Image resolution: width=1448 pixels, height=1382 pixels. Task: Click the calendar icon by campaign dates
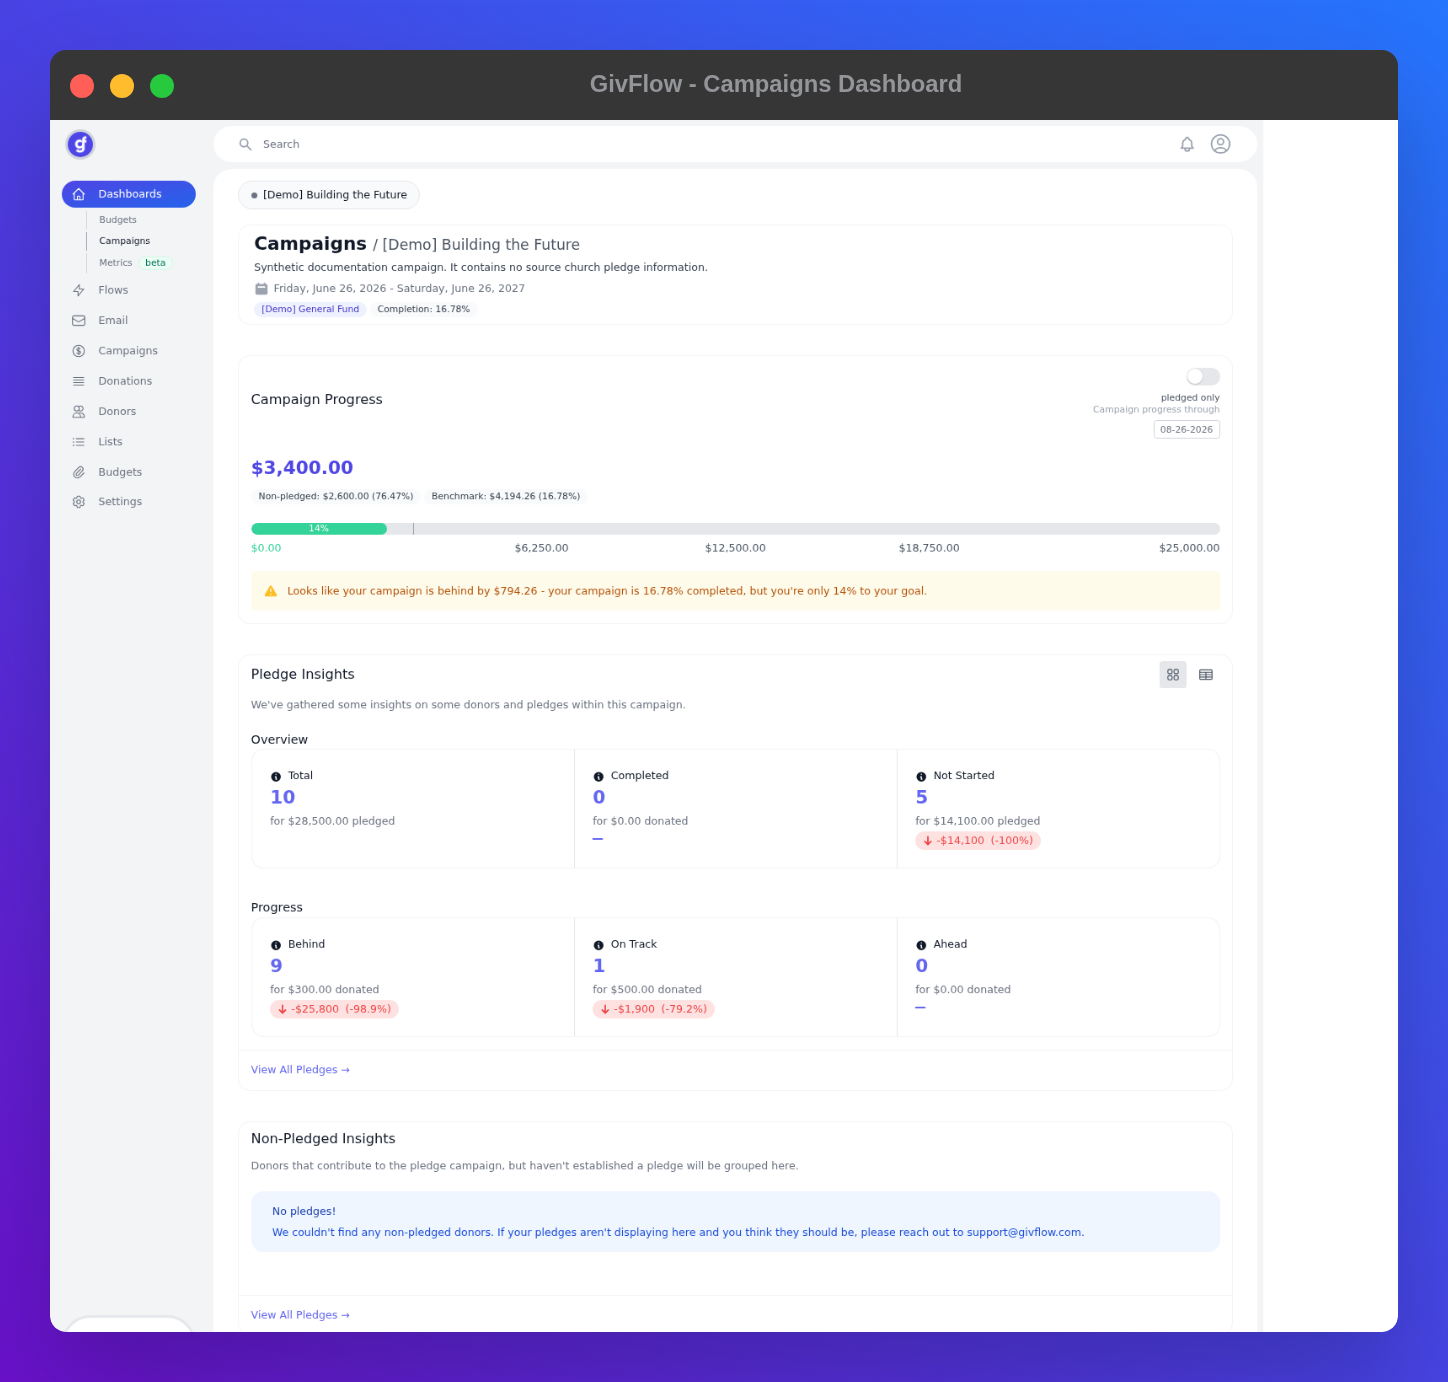pos(261,289)
